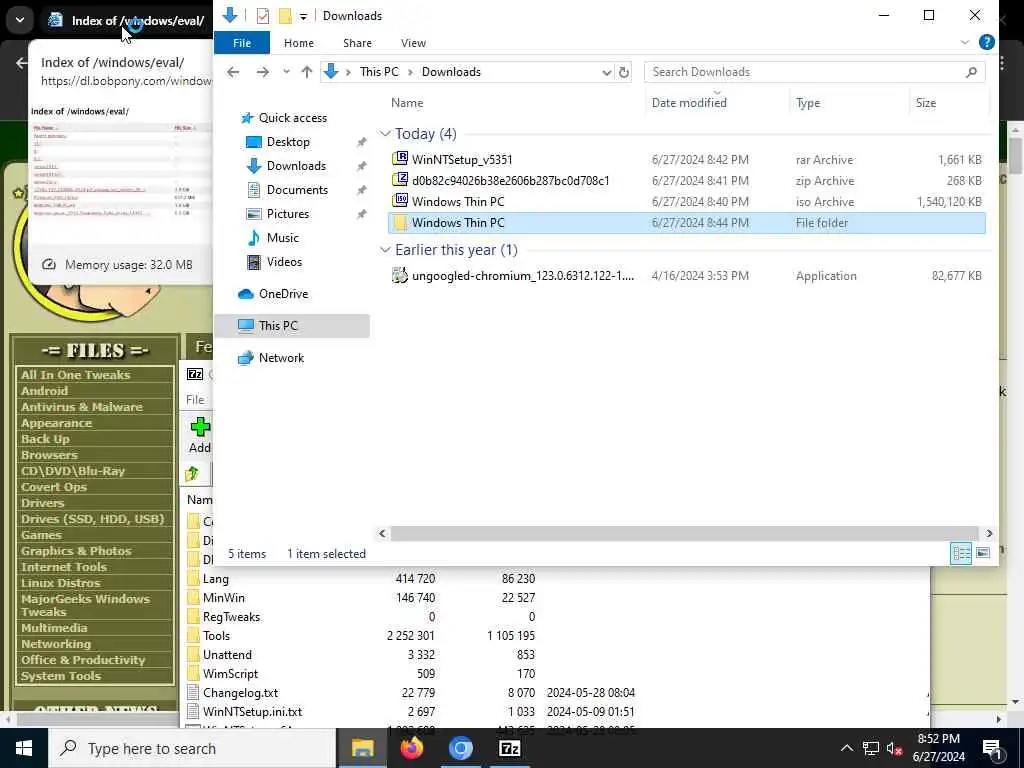1024x768 pixels.
Task: Click Graphics & Photos category link
Action: coord(76,551)
